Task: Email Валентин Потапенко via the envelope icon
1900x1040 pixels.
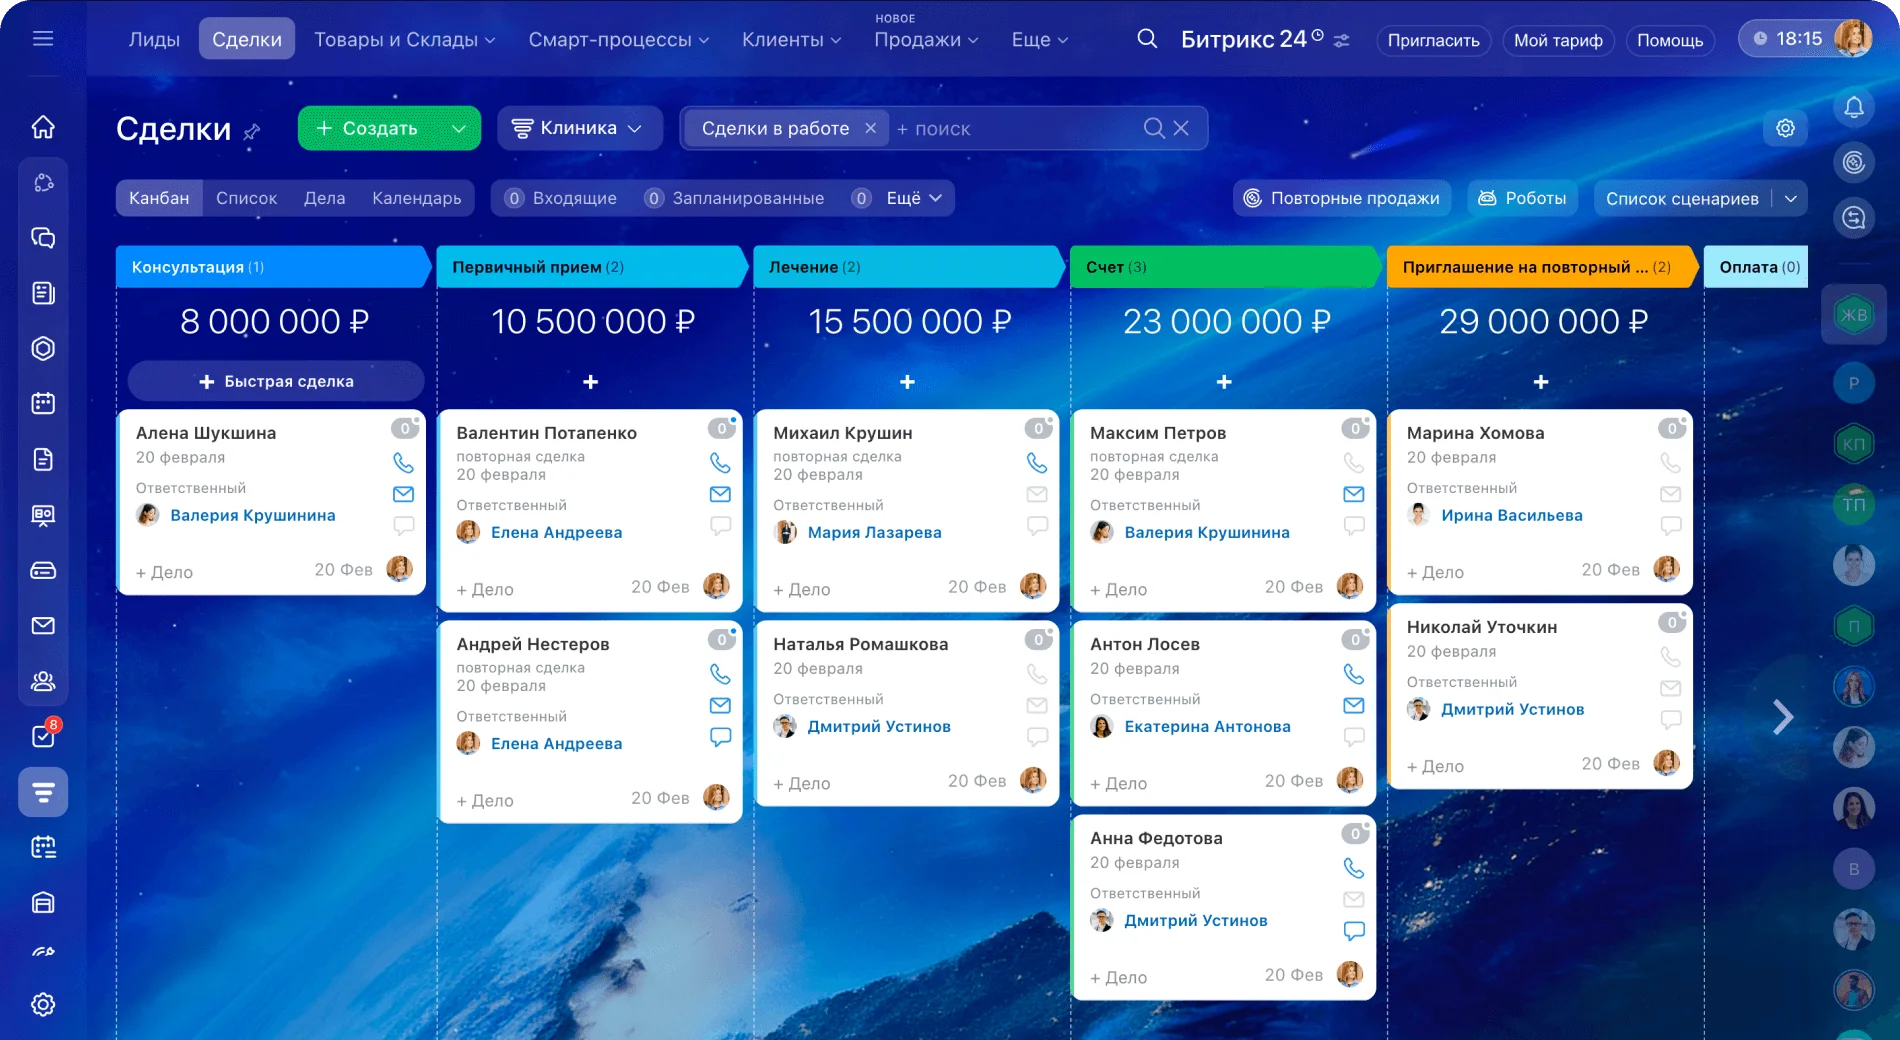Action: coord(719,493)
